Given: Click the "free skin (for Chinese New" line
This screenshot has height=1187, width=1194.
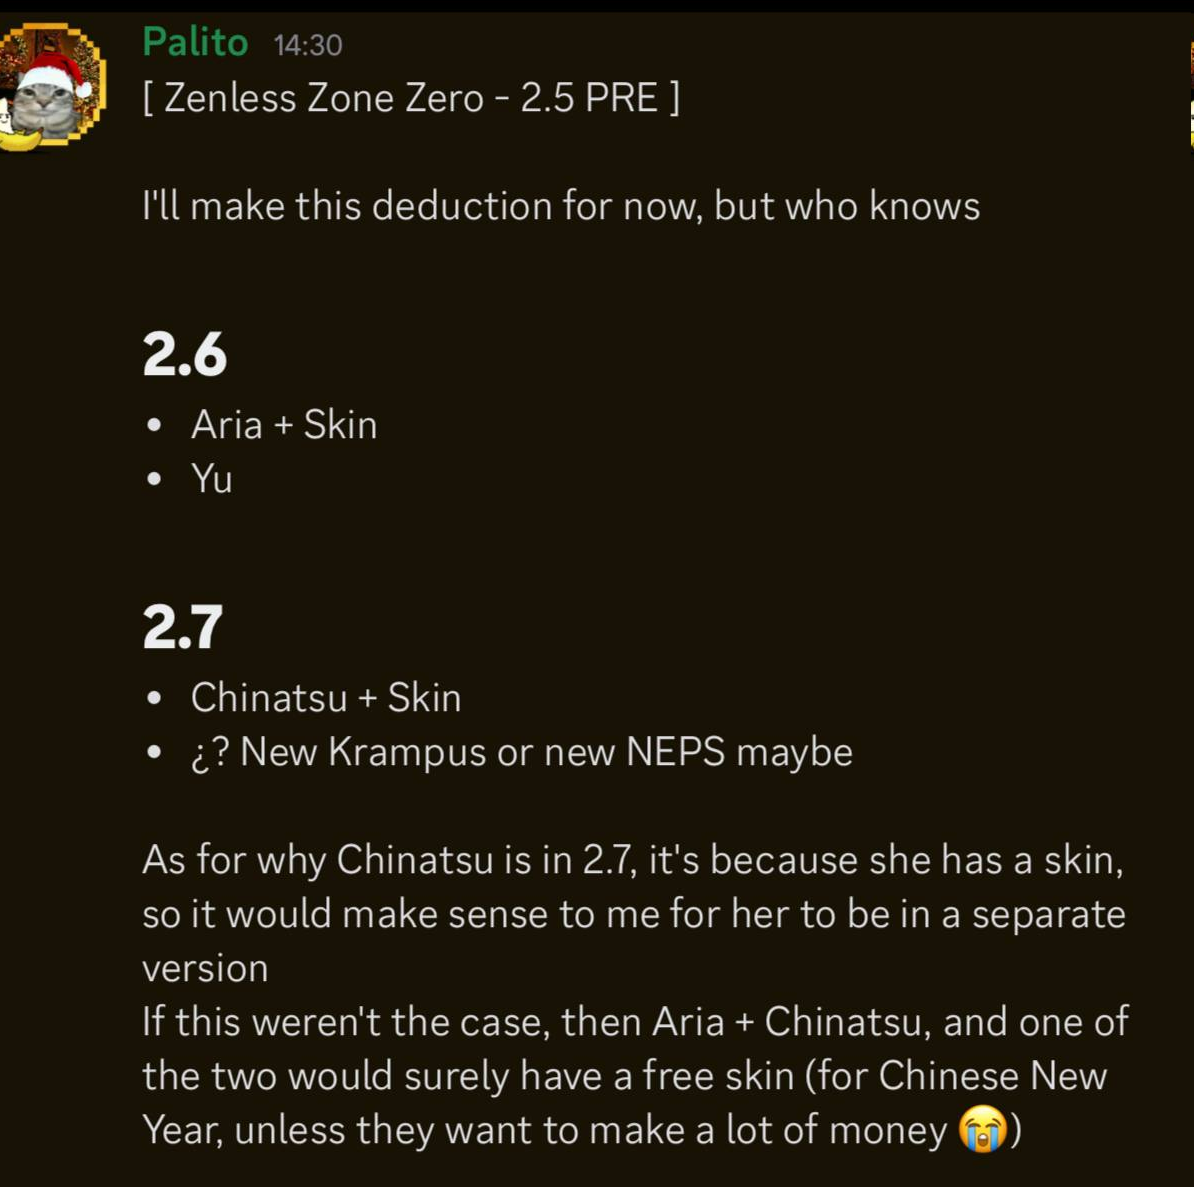Looking at the screenshot, I should coord(624,1075).
